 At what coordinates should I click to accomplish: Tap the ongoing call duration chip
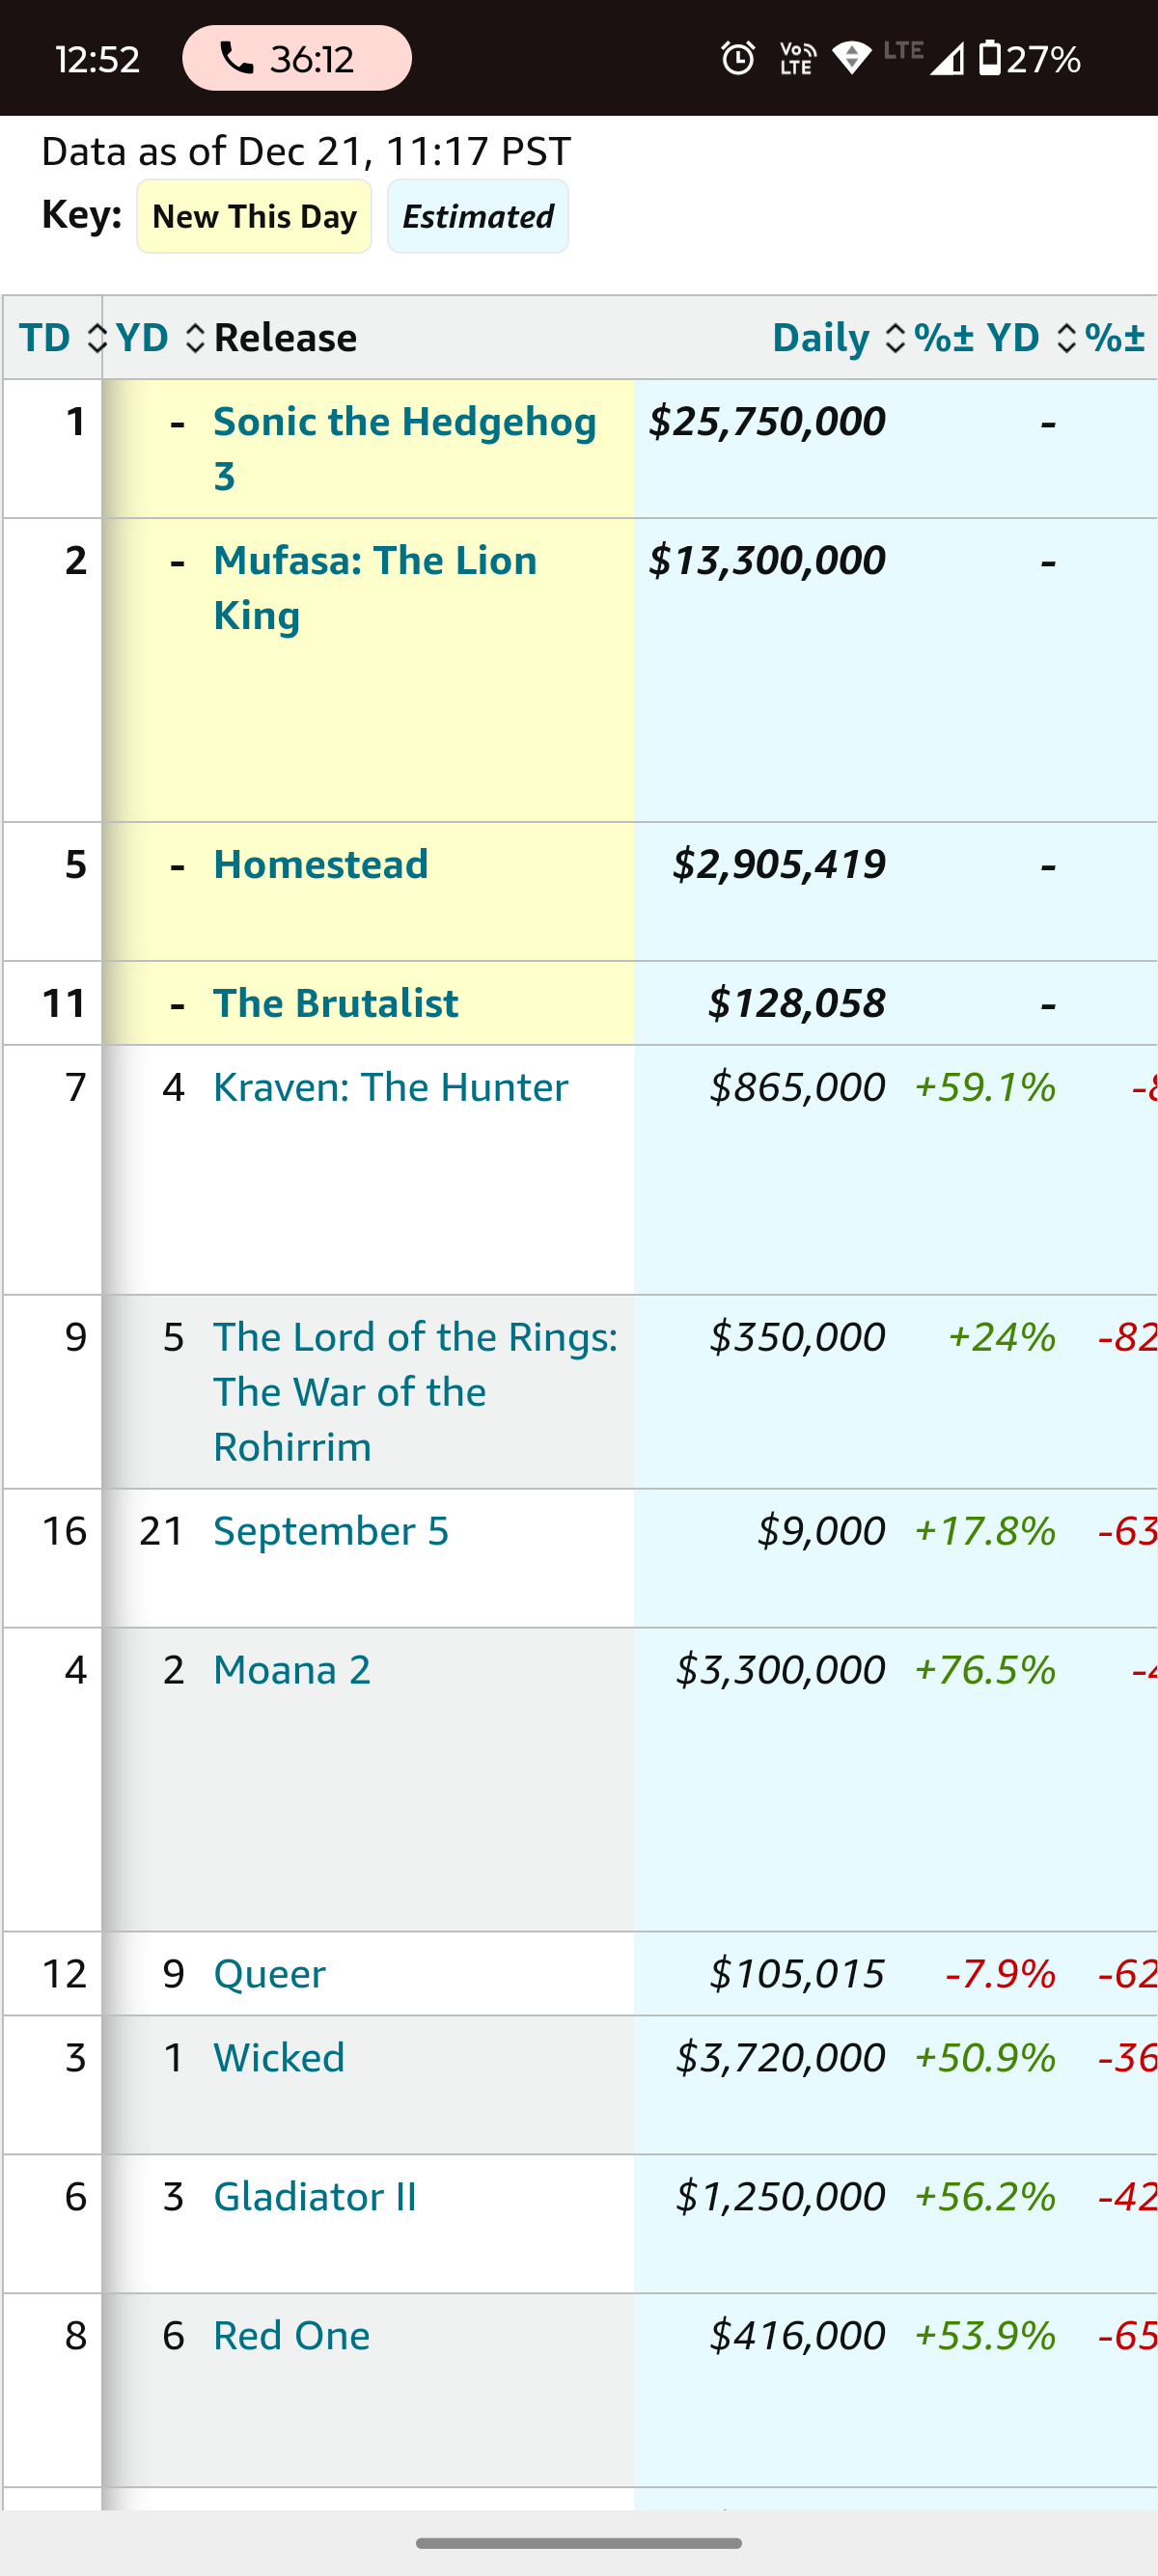[296, 59]
